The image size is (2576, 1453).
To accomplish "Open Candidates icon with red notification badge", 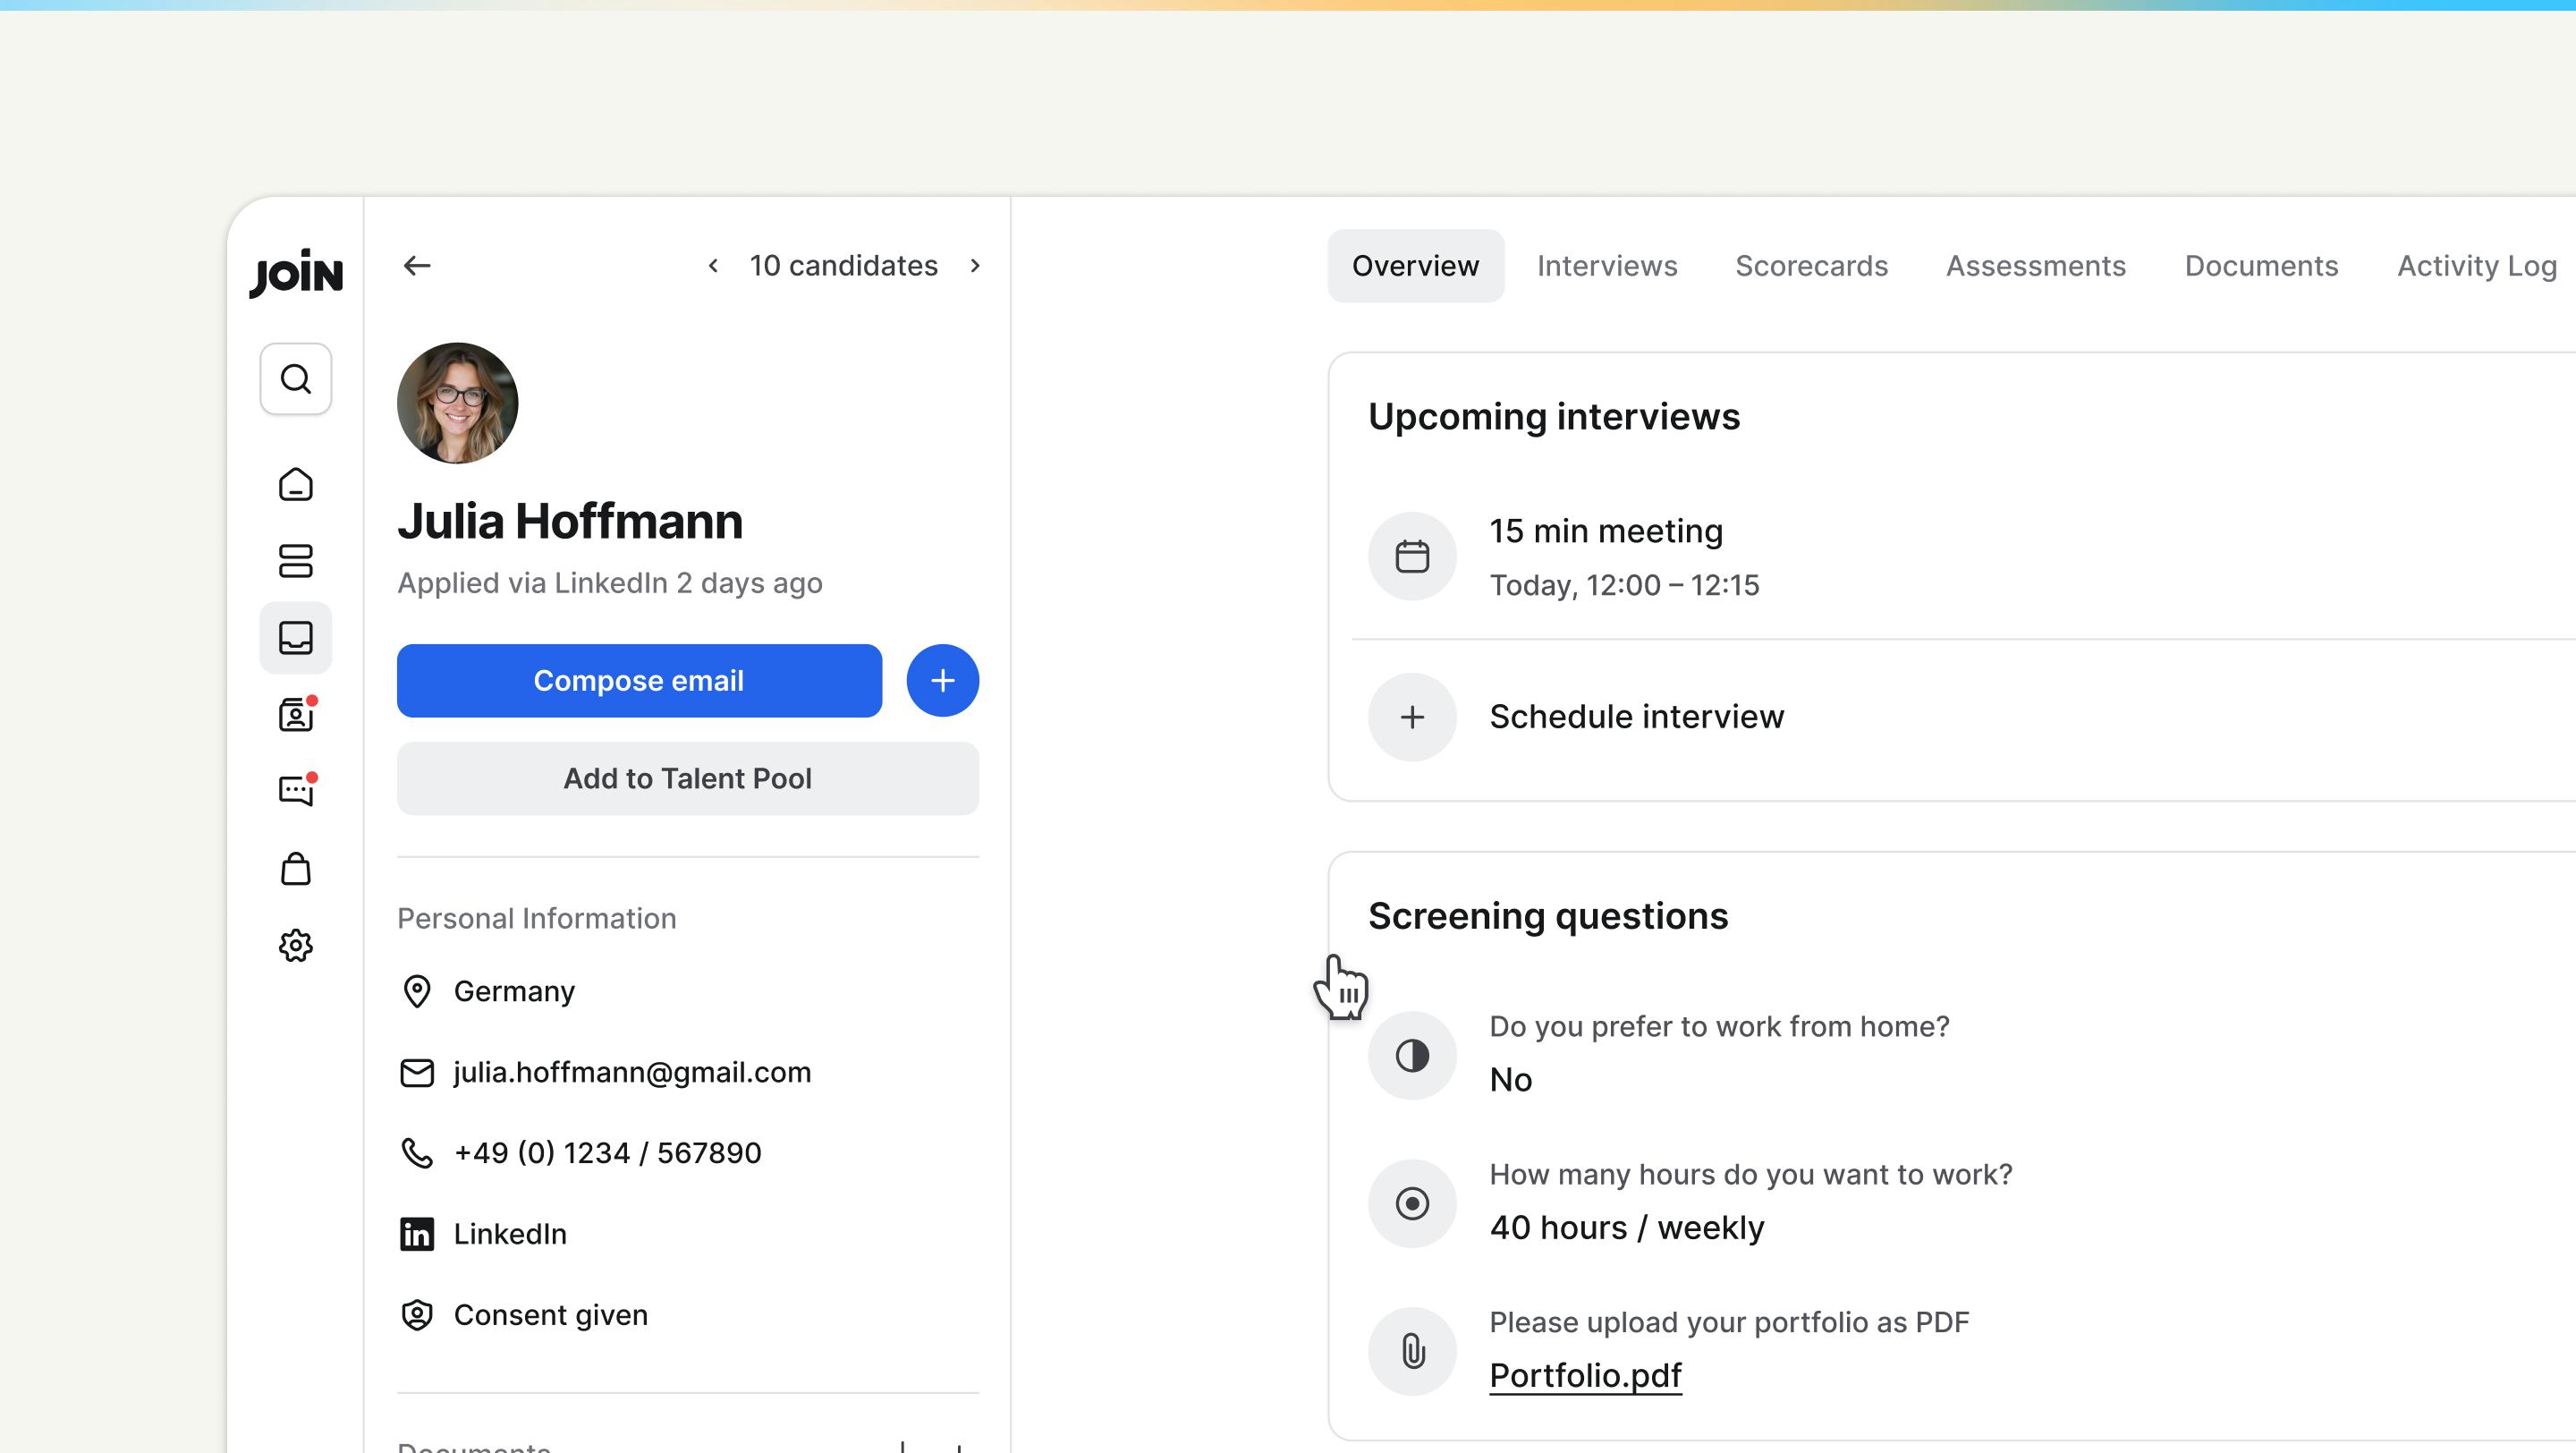I will [295, 714].
